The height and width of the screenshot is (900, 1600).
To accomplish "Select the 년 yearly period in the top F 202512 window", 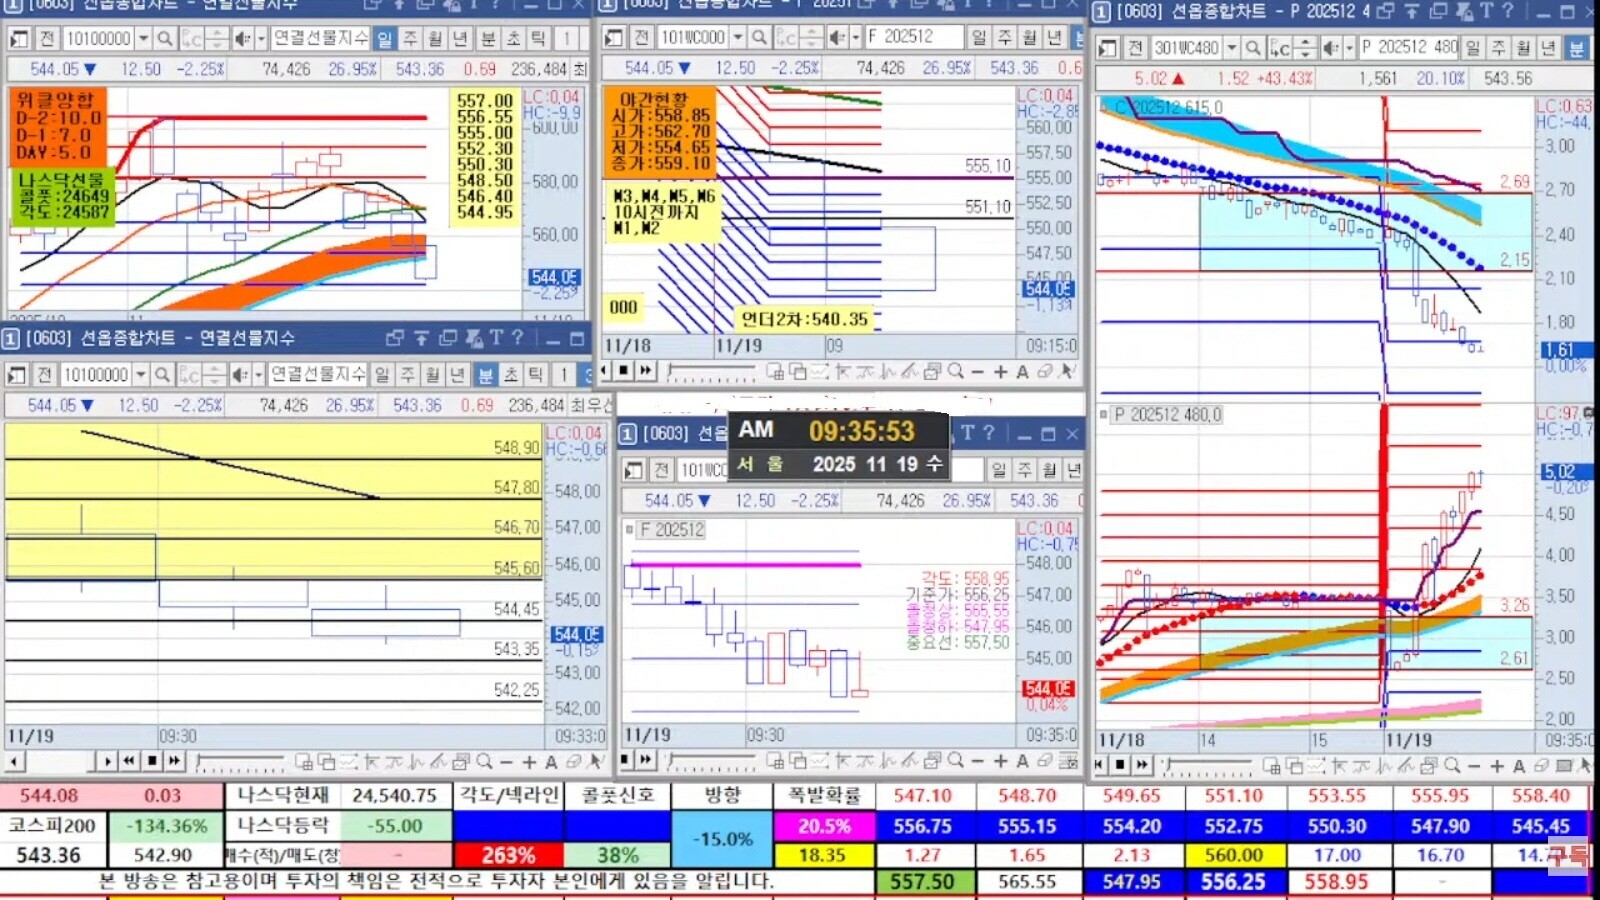I will [1055, 38].
